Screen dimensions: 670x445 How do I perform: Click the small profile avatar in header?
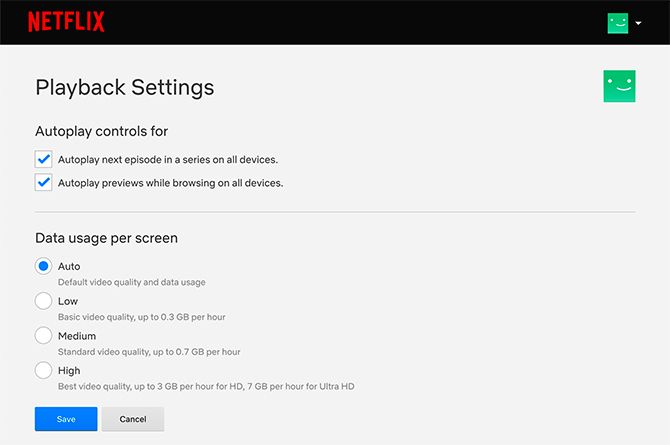pyautogui.click(x=618, y=22)
